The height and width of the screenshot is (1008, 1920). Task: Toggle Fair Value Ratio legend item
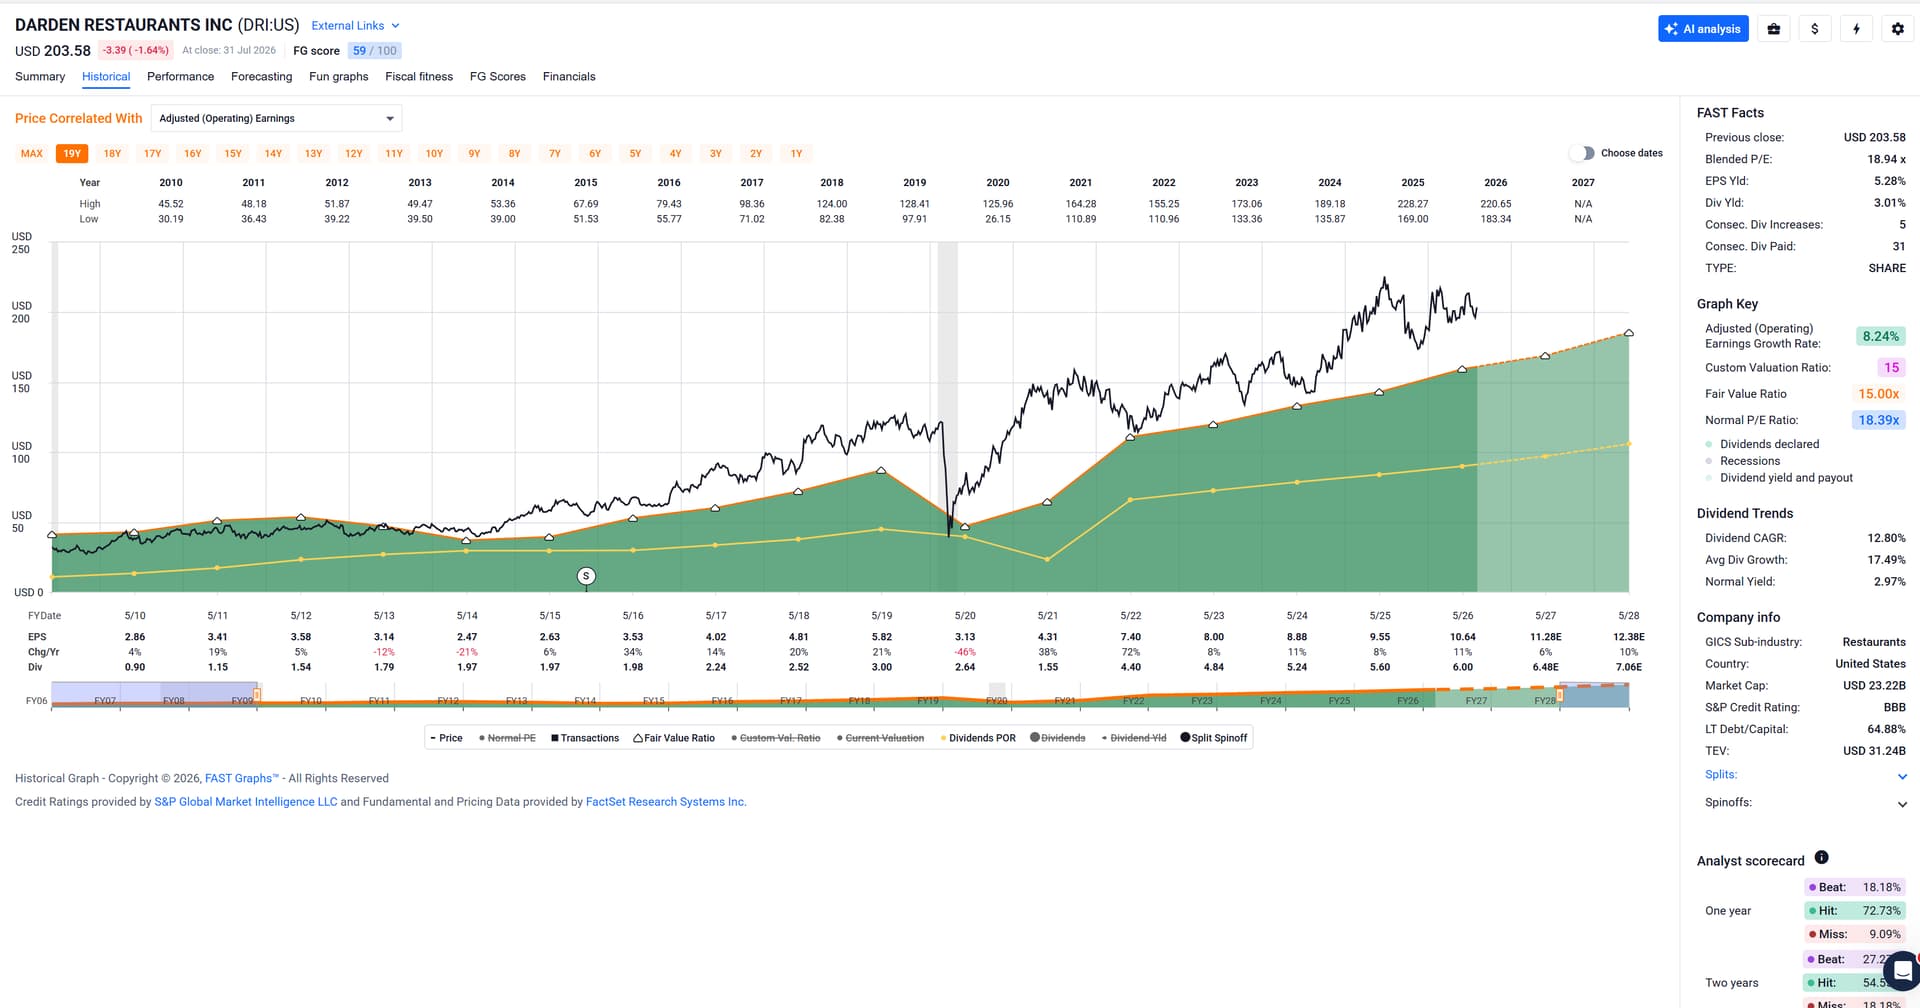pos(674,738)
